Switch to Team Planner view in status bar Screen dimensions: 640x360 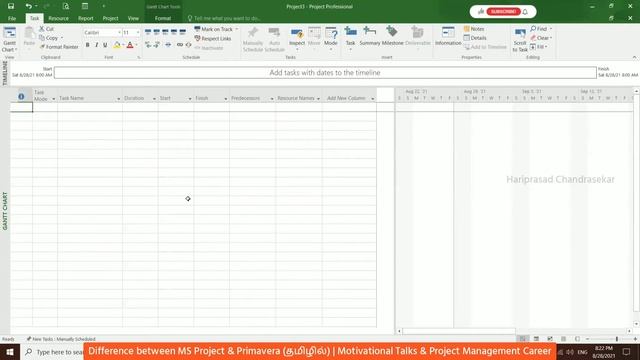[550, 339]
